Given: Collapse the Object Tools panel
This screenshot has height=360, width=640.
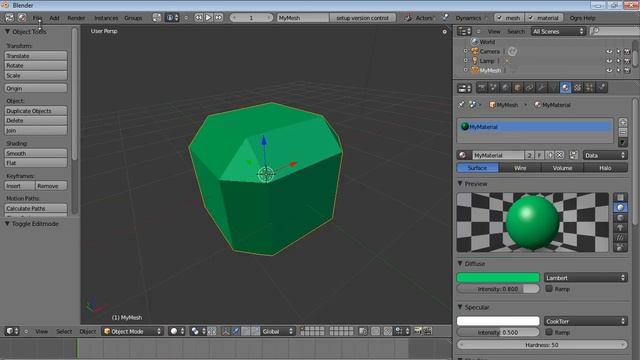Looking at the screenshot, I should click(7, 31).
